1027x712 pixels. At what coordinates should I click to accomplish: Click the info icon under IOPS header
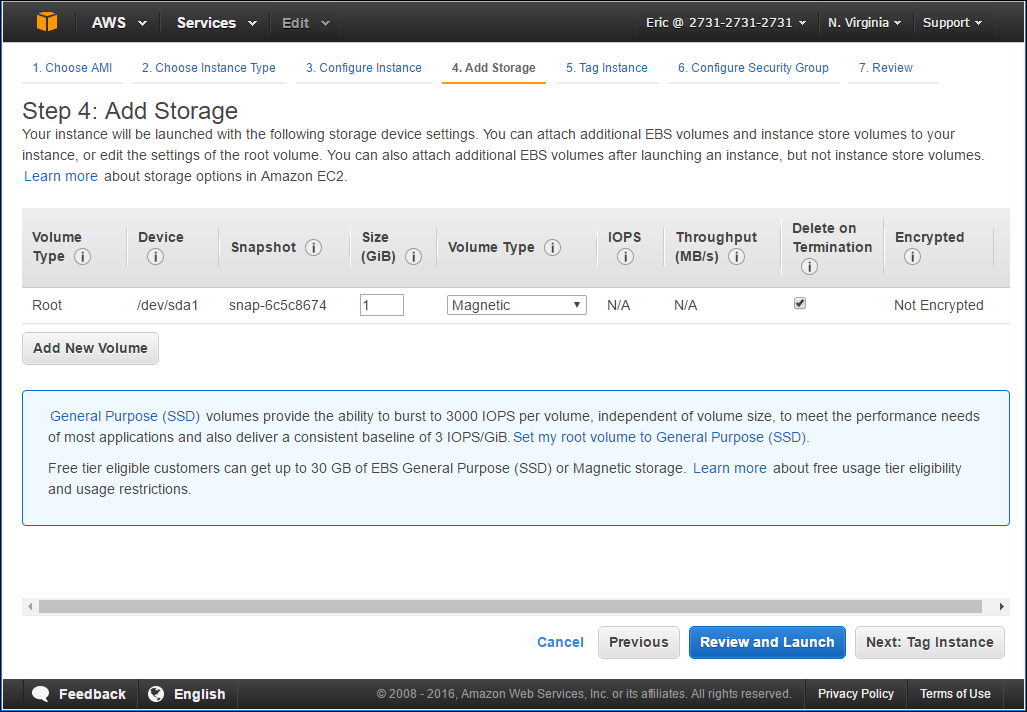pos(625,257)
